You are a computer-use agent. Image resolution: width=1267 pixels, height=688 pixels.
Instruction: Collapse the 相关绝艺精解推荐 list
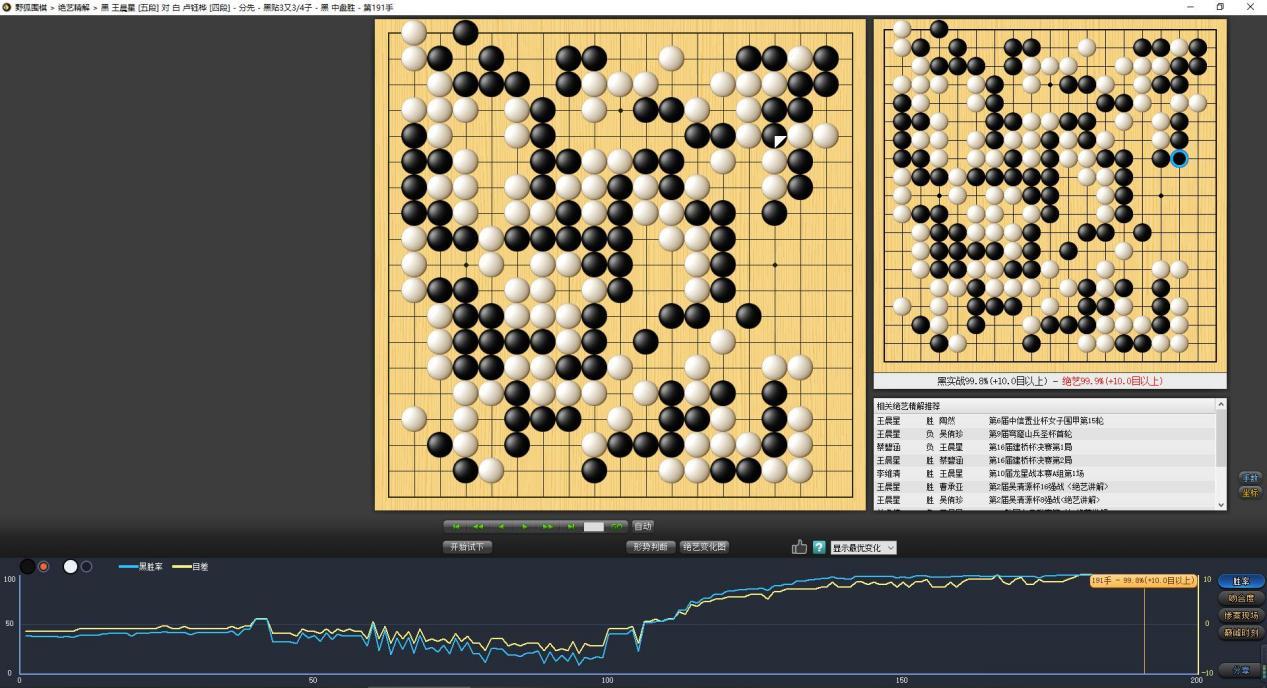tap(1220, 405)
